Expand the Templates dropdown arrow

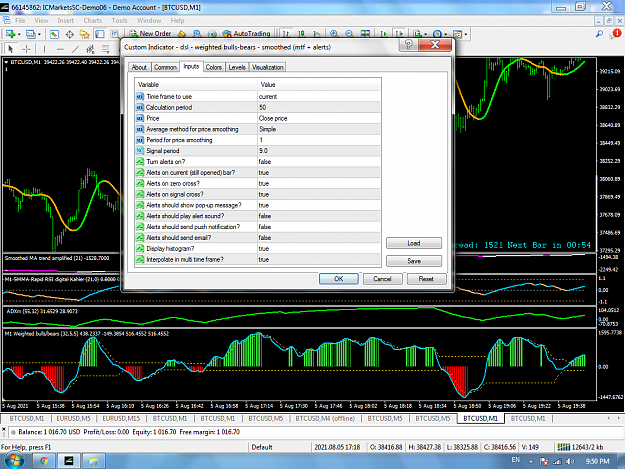[466, 34]
